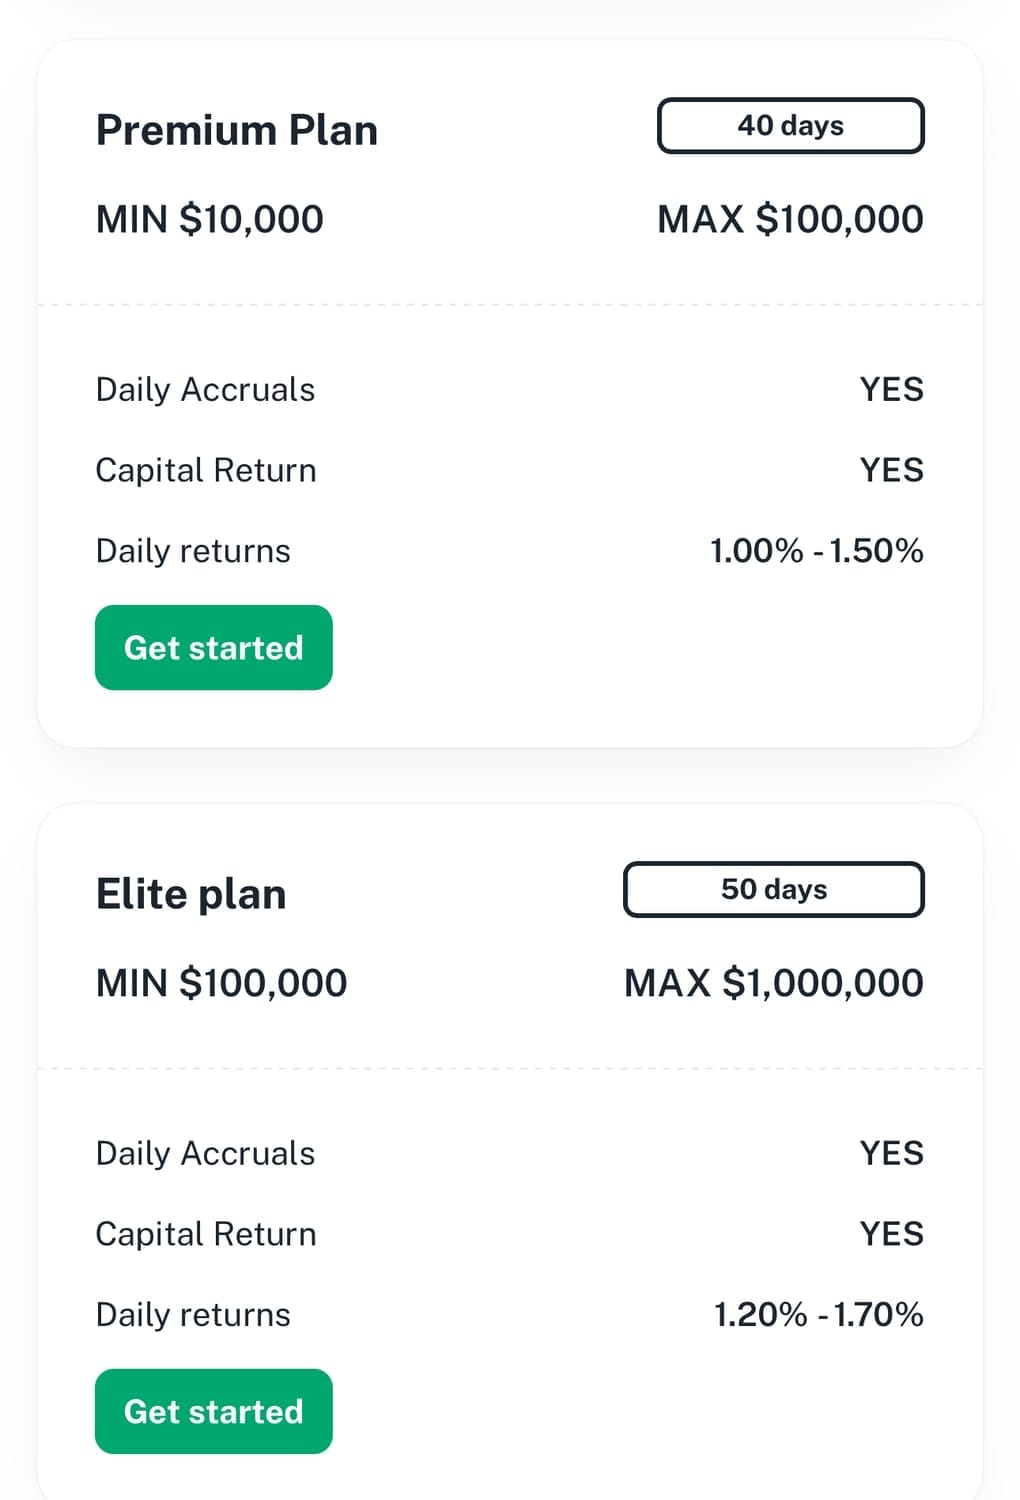
Task: Select the 50 days duration badge
Action: pos(773,889)
